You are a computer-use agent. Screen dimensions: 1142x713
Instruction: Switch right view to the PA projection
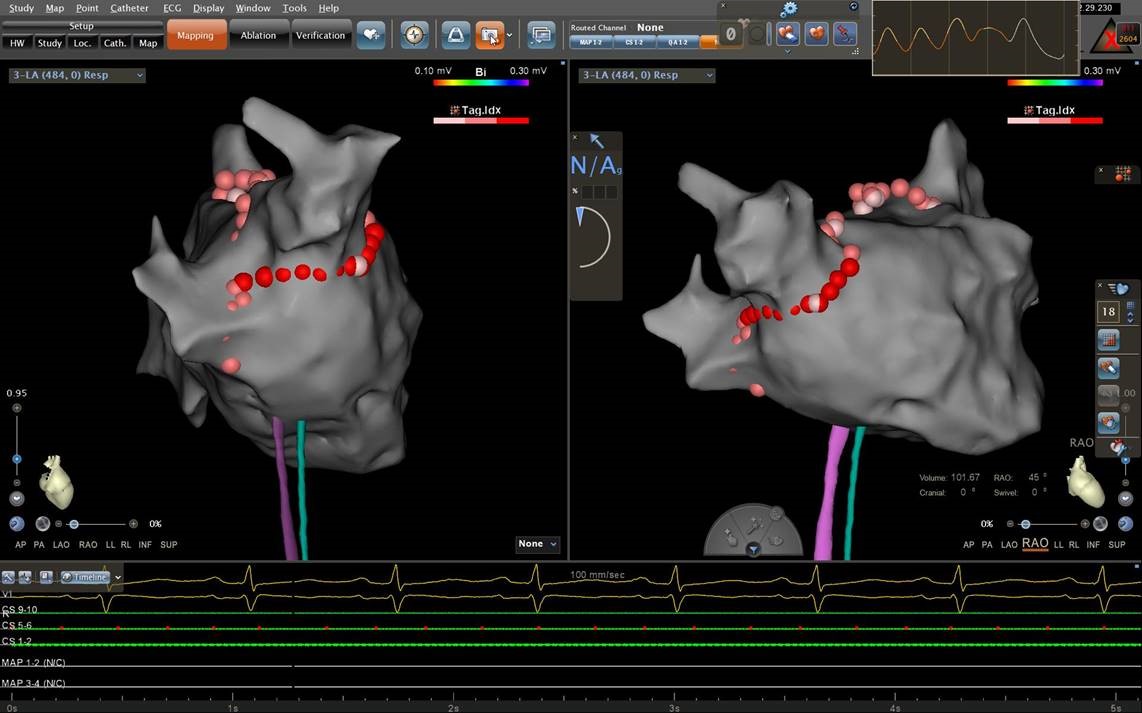pos(987,545)
